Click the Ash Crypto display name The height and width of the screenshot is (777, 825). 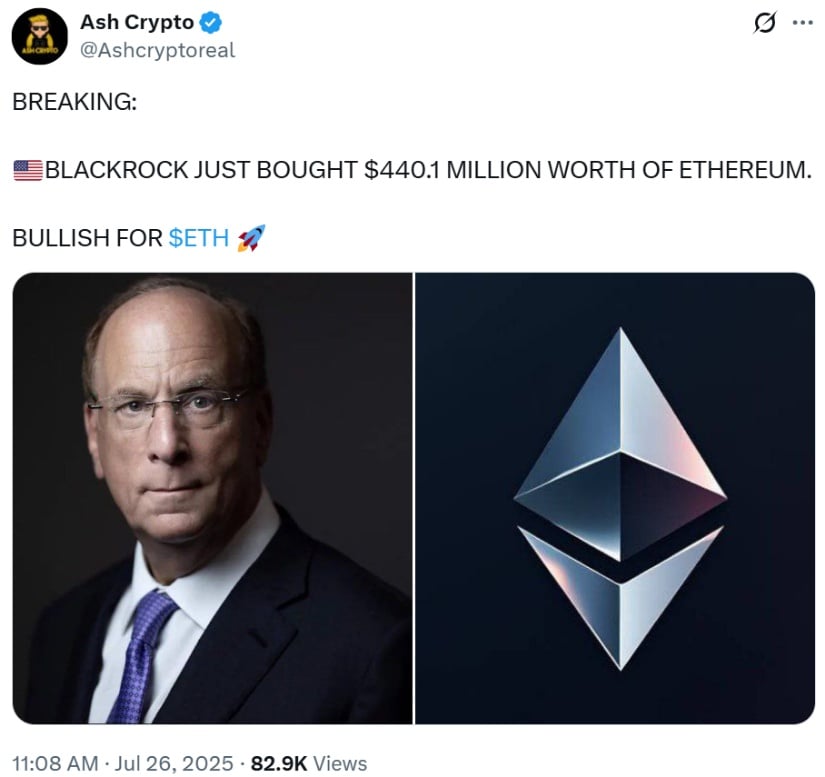[137, 23]
